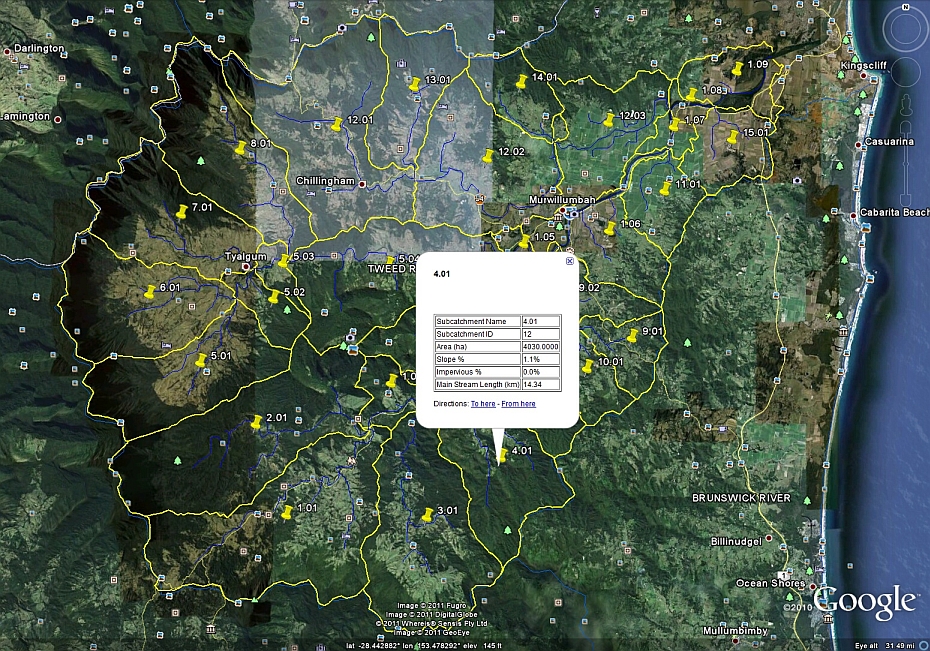The image size is (930, 651).
Task: Click the 2.01 subcatchment pin
Action: [257, 423]
